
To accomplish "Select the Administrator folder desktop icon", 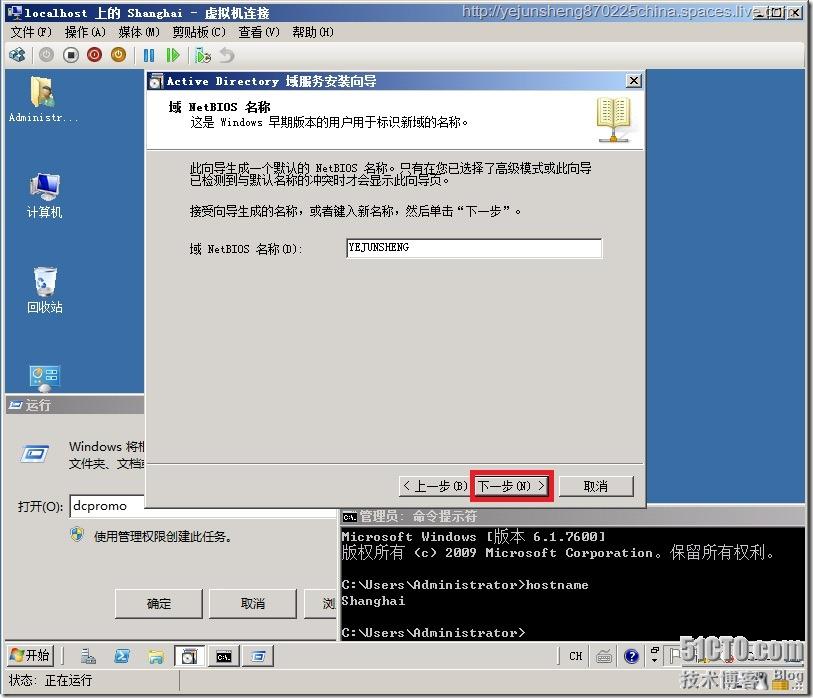I will [44, 100].
